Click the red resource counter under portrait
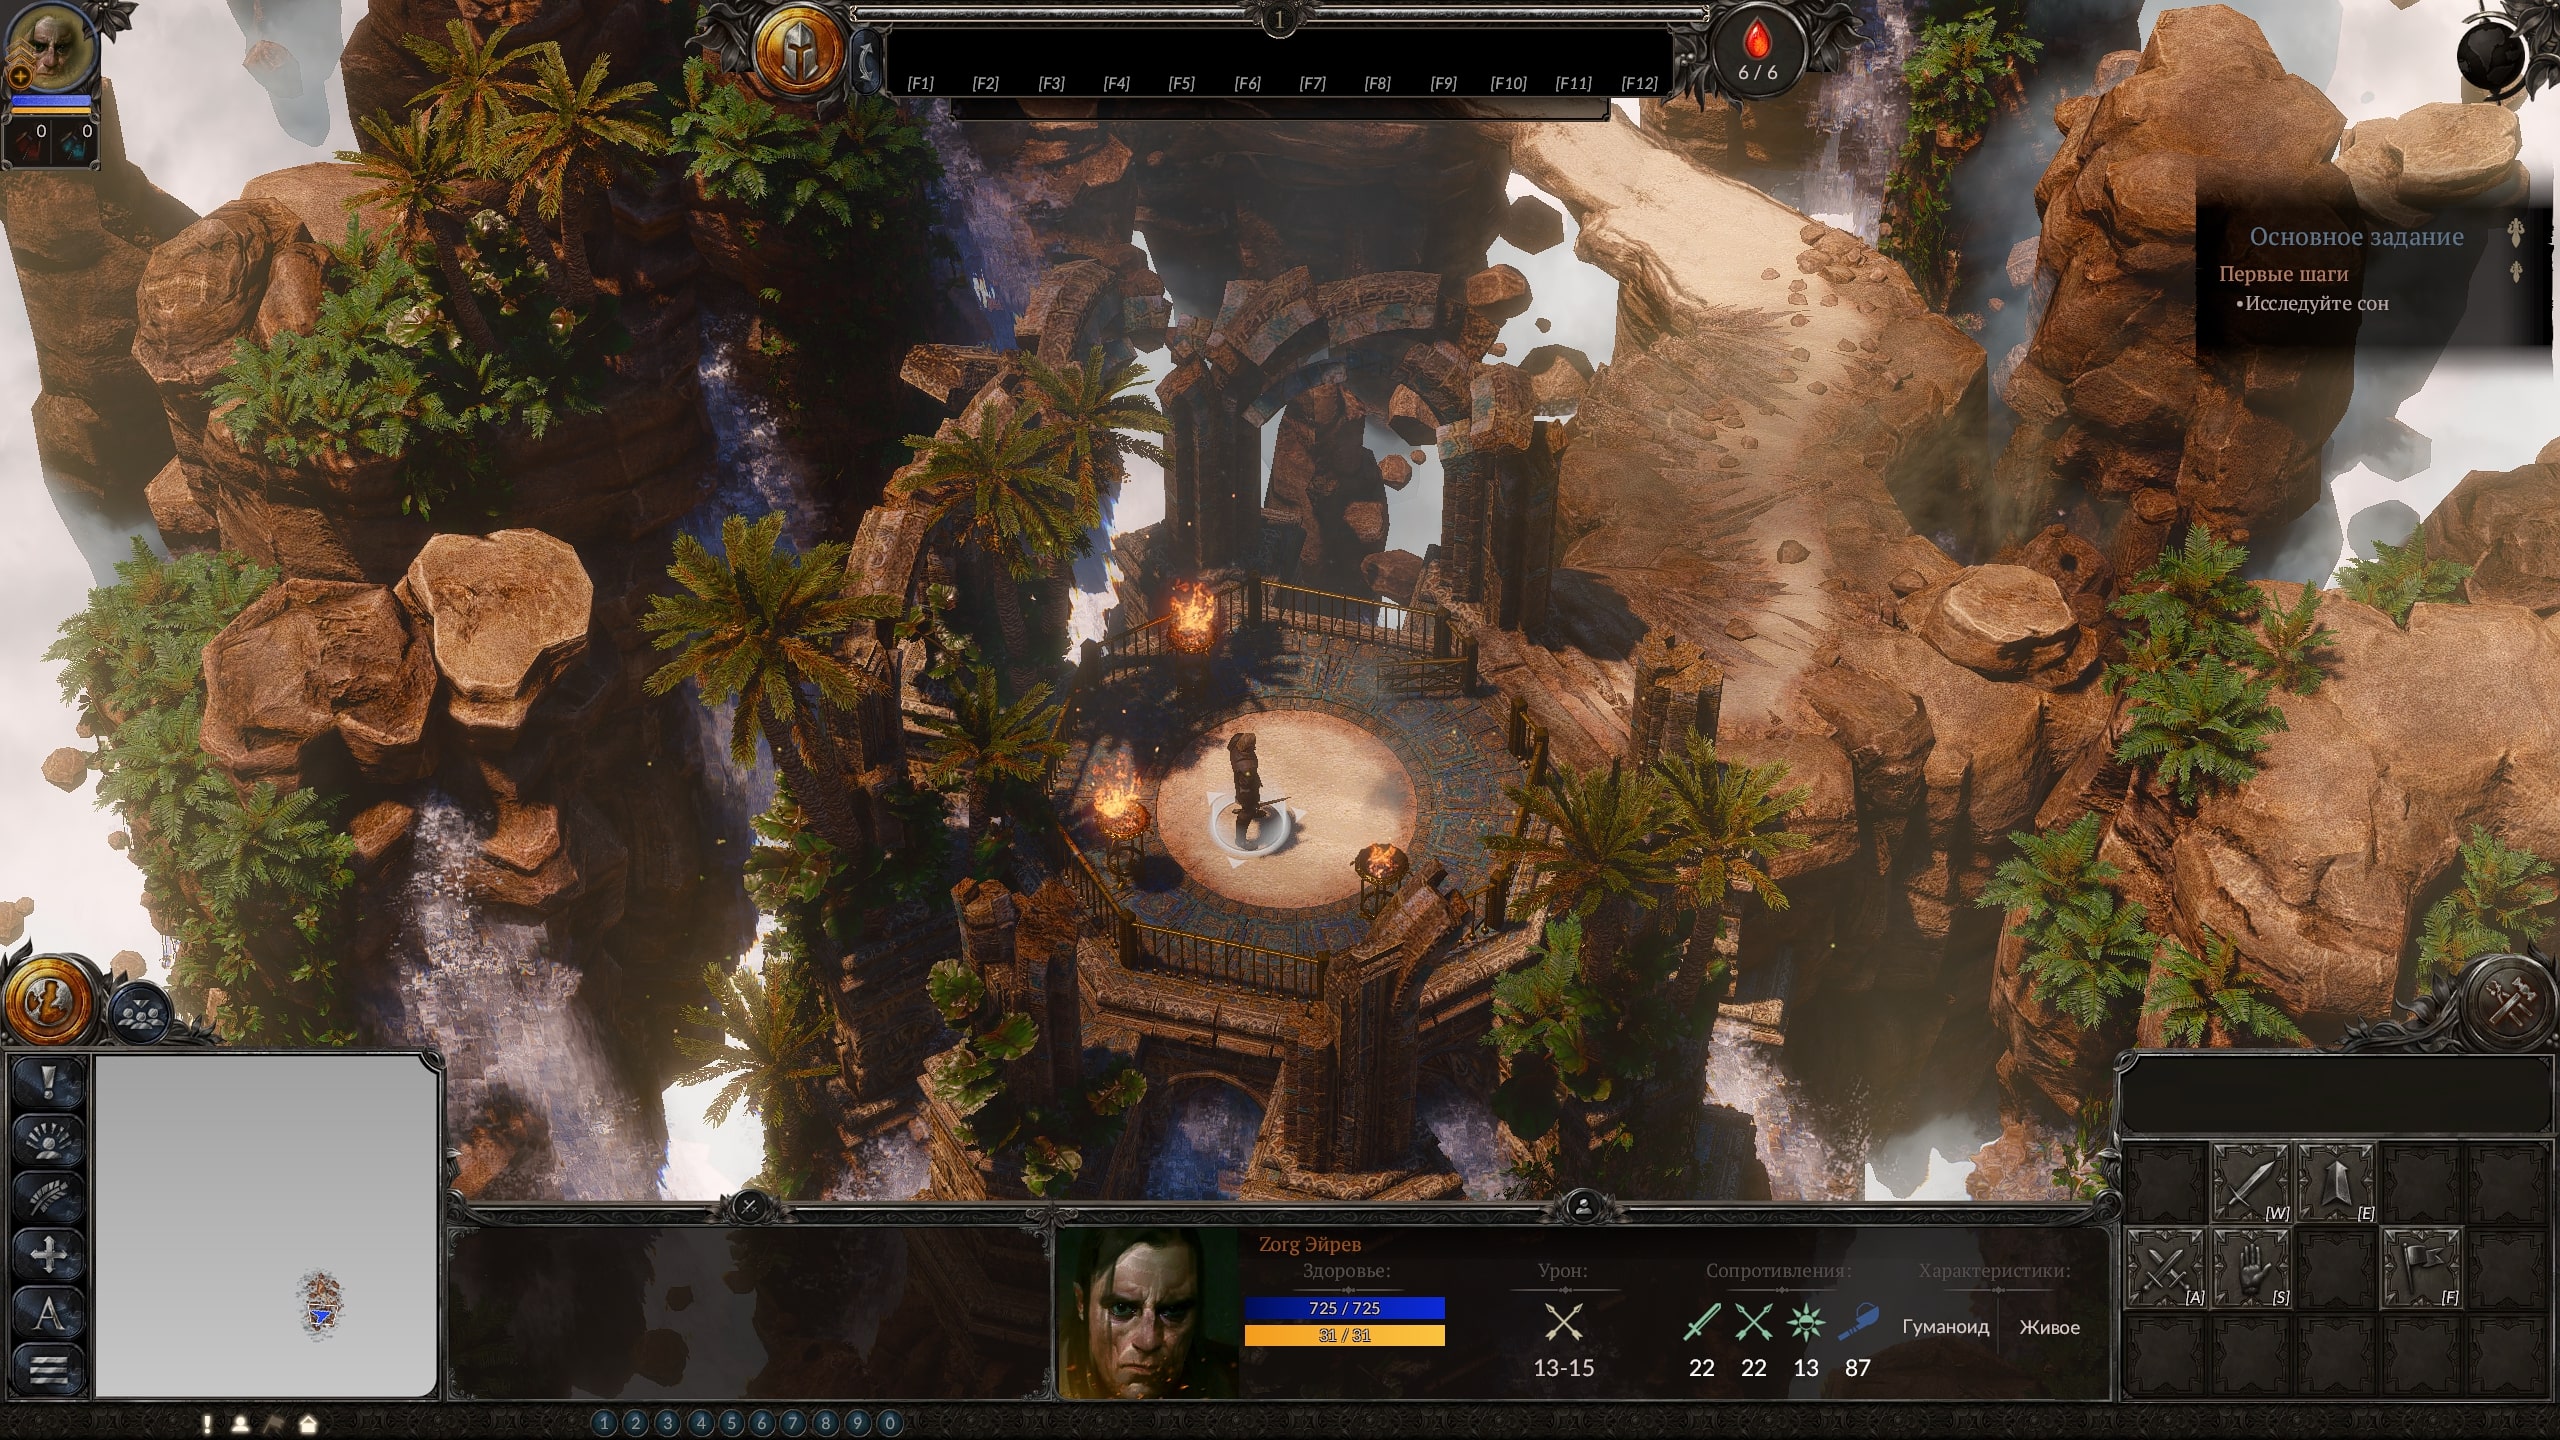Viewport: 2560px width, 1440px height. pos(28,143)
